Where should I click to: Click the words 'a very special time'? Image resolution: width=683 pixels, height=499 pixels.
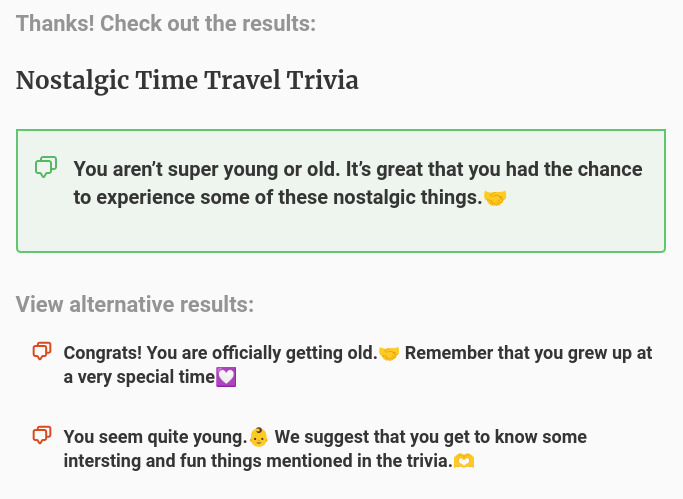pyautogui.click(x=138, y=377)
